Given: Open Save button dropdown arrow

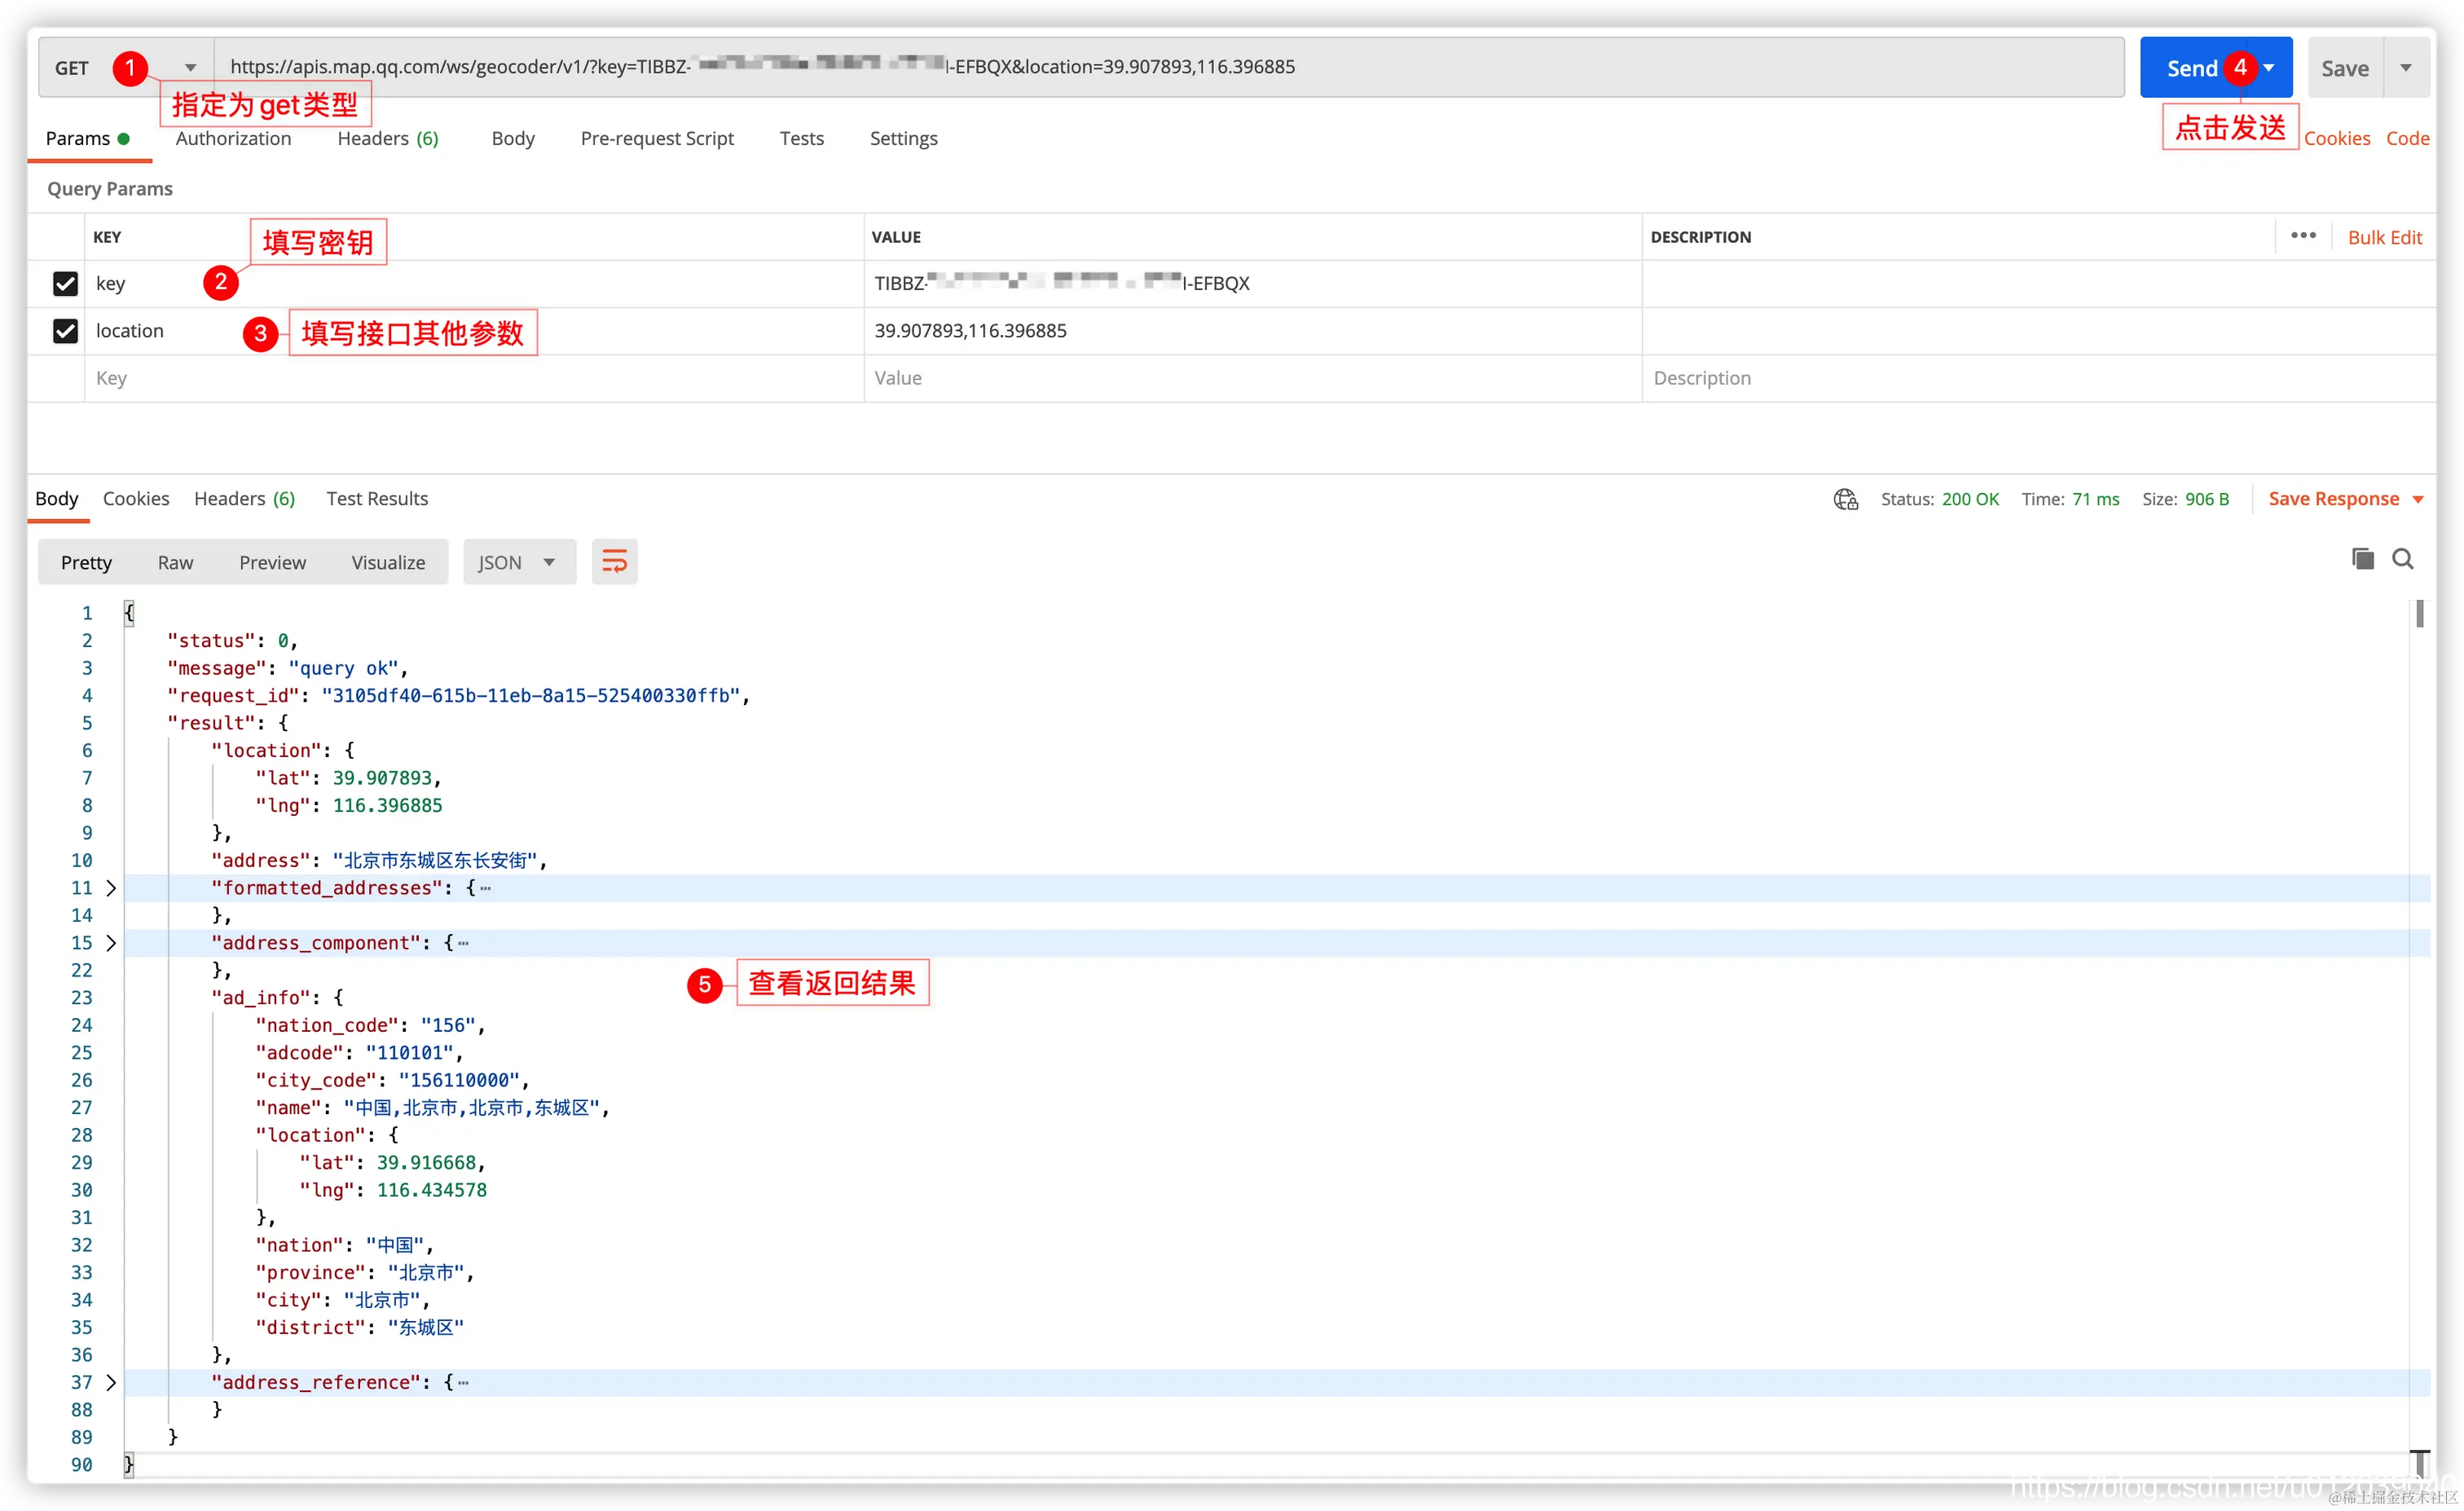Looking at the screenshot, I should click(x=2406, y=68).
